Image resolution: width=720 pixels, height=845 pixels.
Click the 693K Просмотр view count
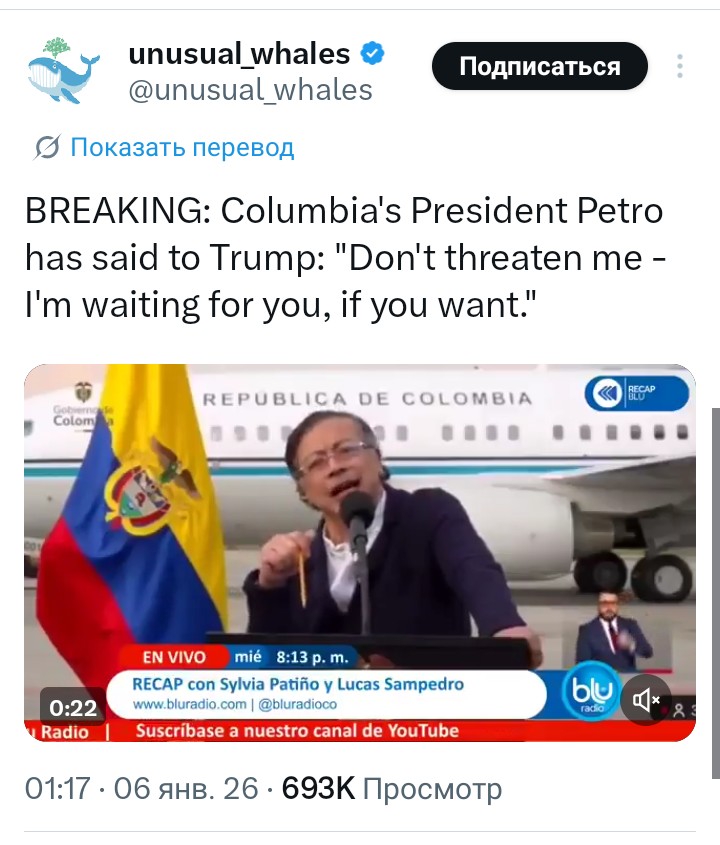coord(392,788)
